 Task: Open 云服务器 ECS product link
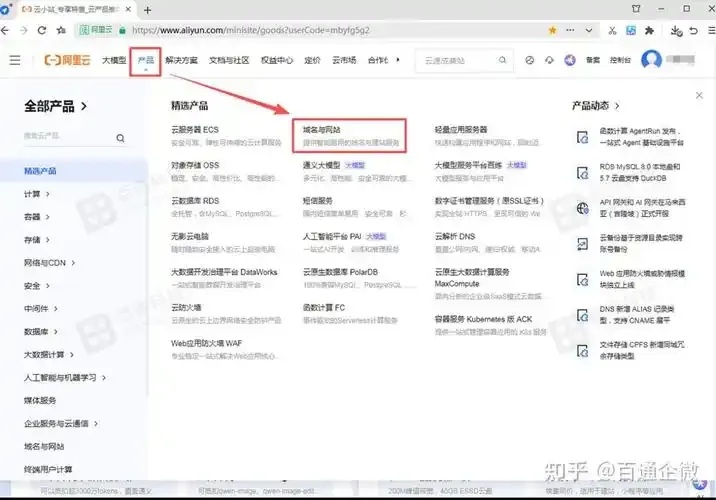point(195,130)
